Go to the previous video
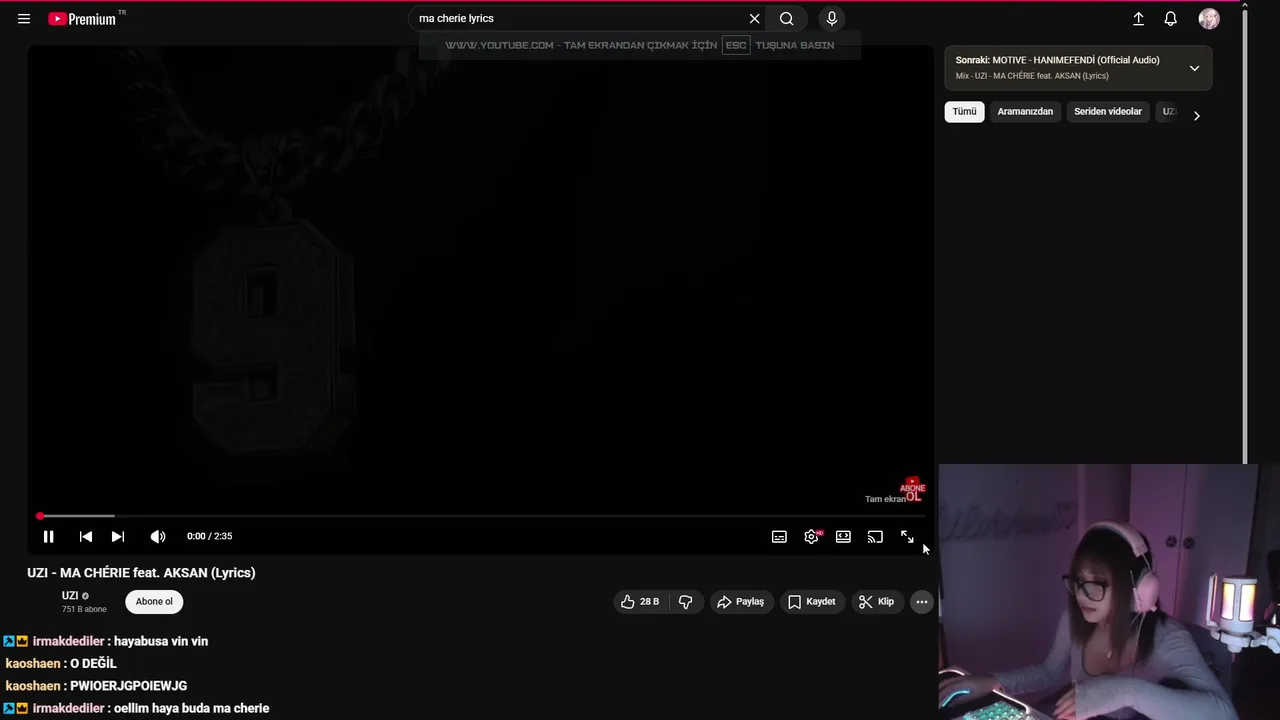Image resolution: width=1280 pixels, height=720 pixels. coord(85,537)
